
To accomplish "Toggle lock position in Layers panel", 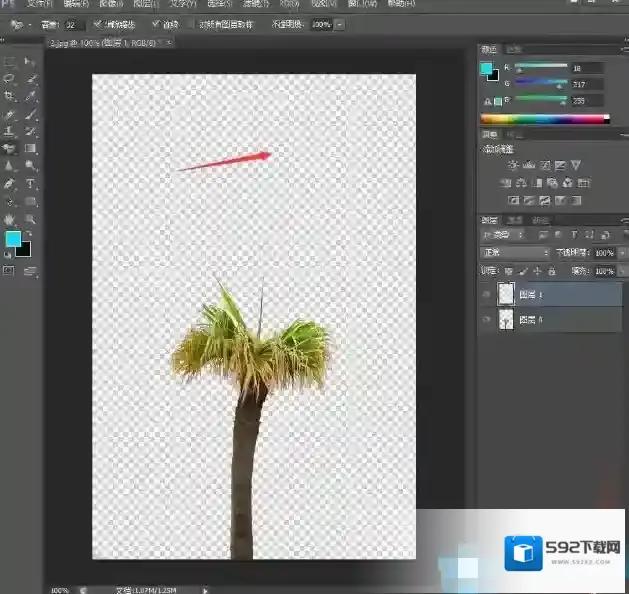I will pyautogui.click(x=537, y=272).
